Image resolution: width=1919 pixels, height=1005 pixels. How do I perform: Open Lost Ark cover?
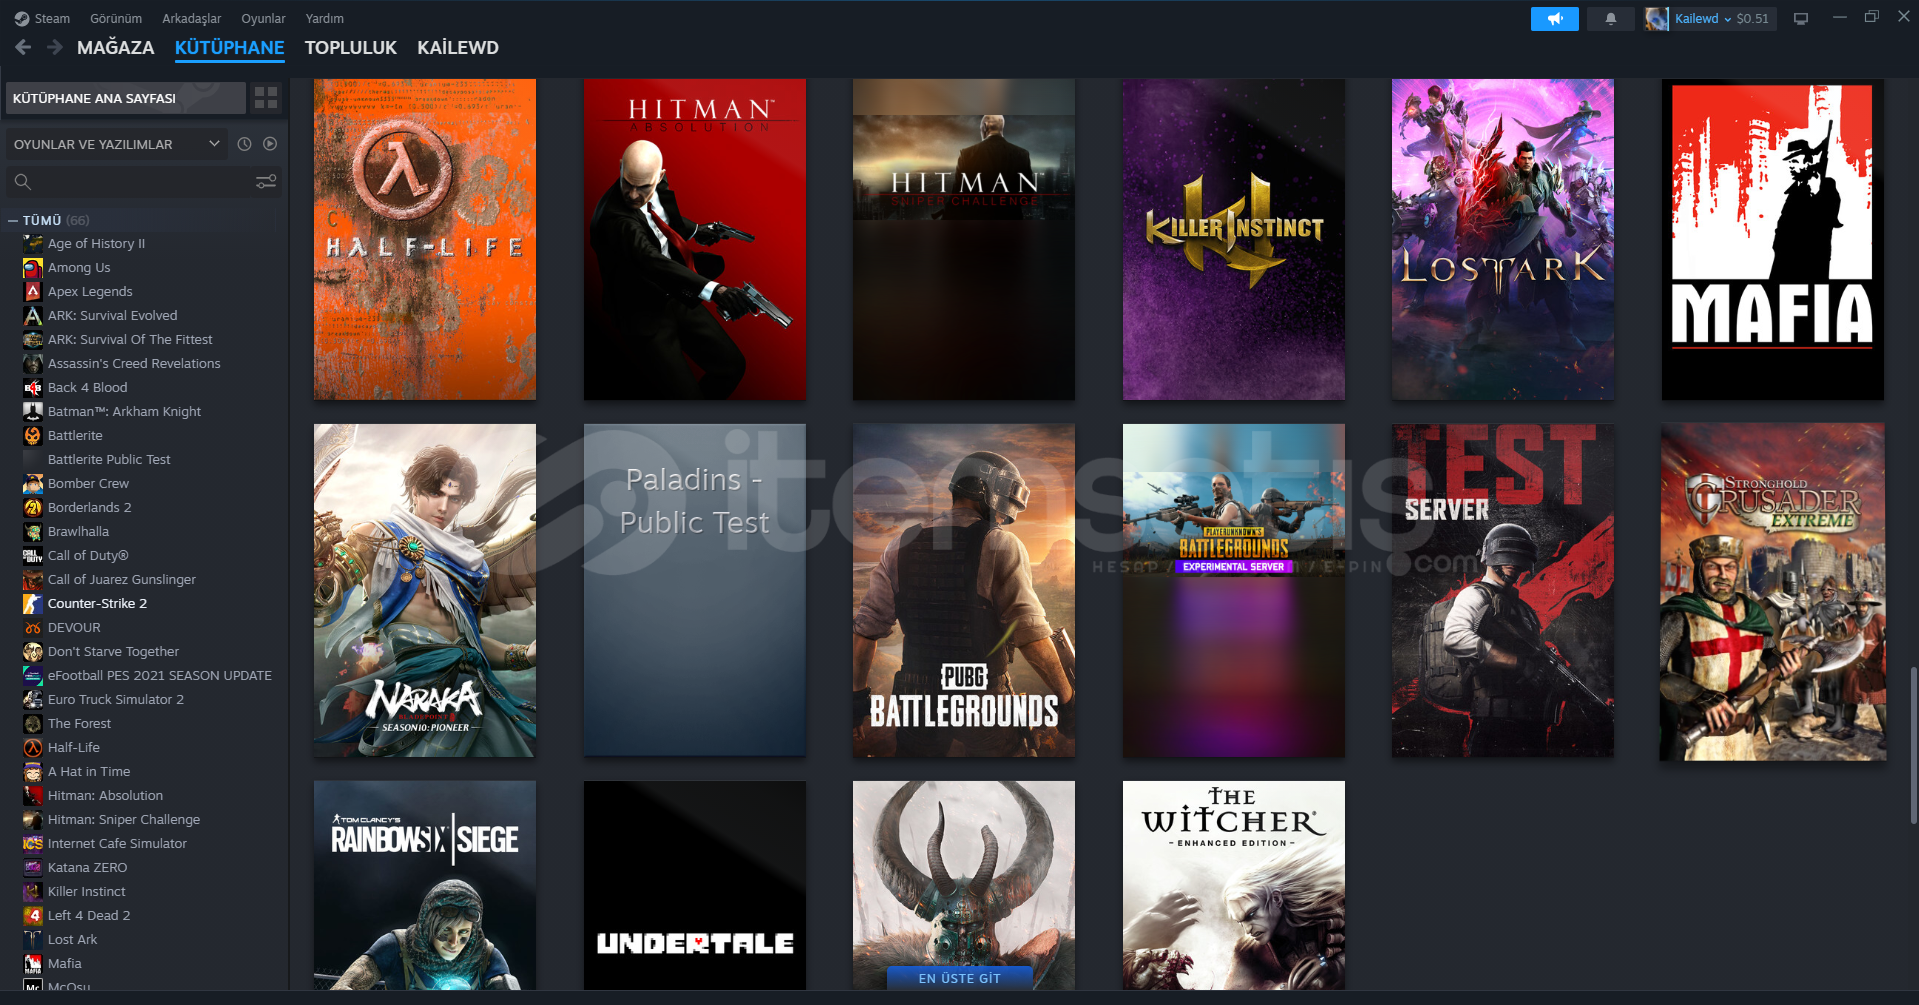tap(1503, 240)
